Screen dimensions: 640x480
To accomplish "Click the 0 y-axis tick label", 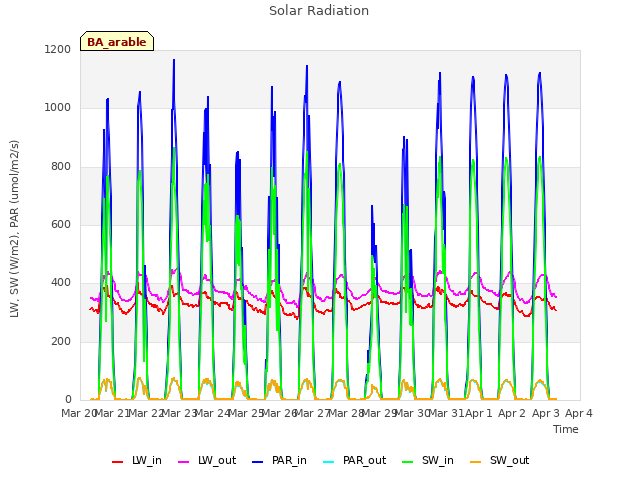I will pyautogui.click(x=68, y=399).
